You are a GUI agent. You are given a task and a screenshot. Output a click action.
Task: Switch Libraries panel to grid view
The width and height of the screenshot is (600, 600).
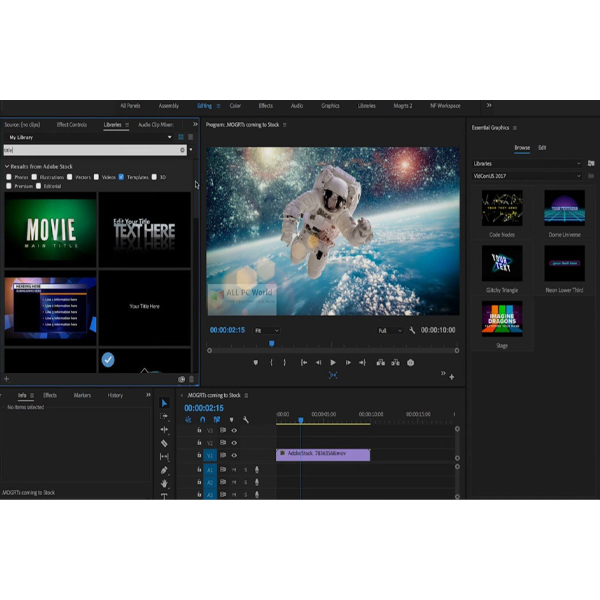coord(181,137)
